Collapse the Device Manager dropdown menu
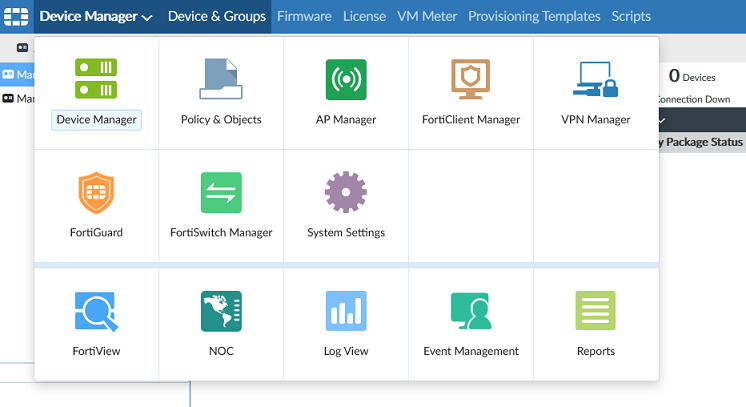 (95, 16)
